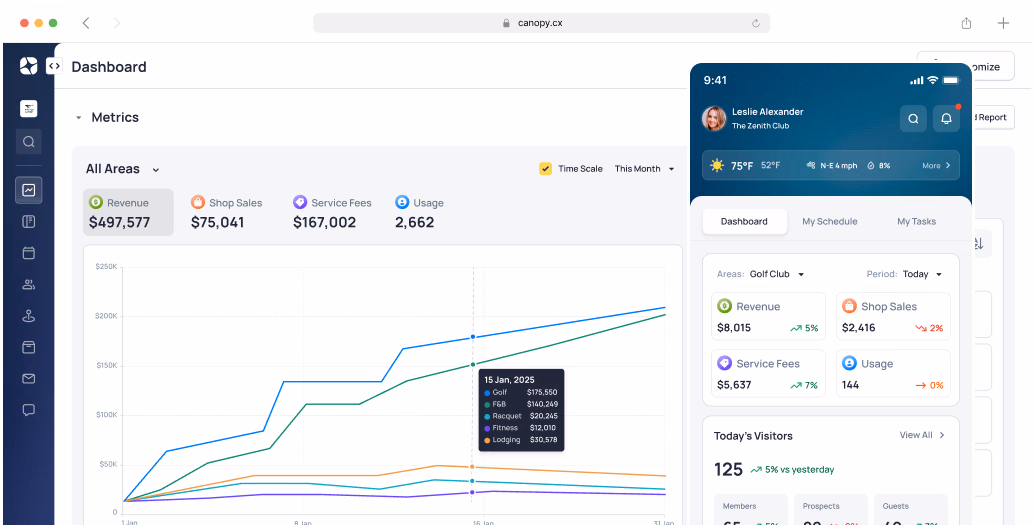The image size is (1035, 525).
Task: Click F&B green dot in tooltip legend
Action: point(487,405)
